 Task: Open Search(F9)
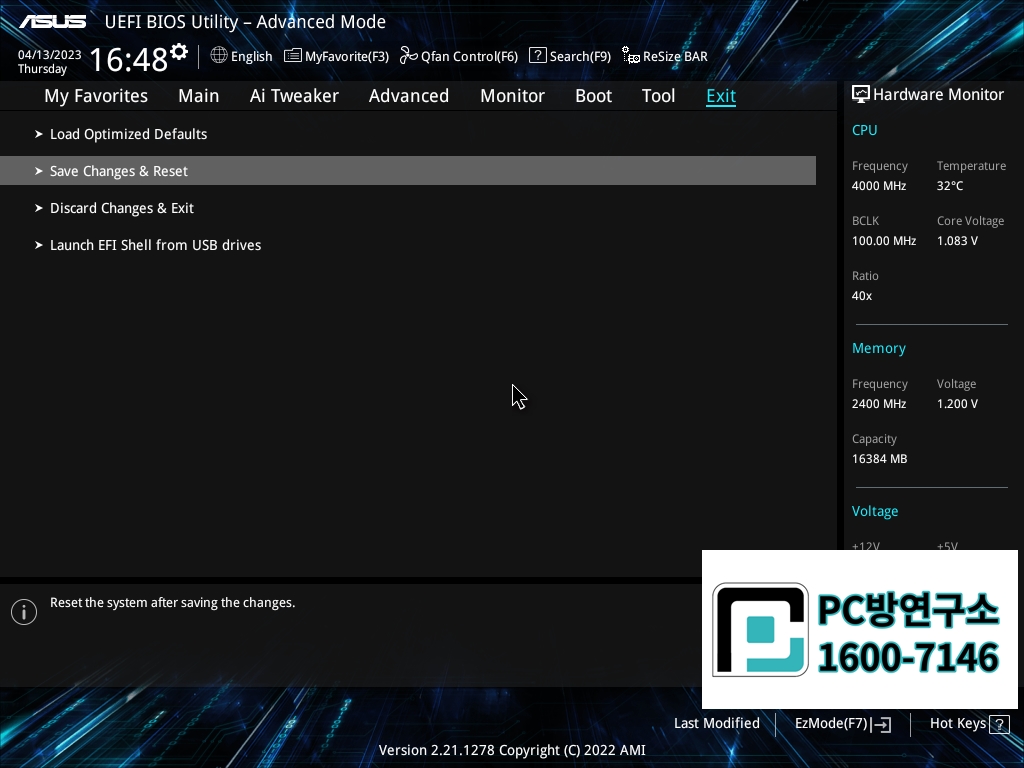[580, 57]
